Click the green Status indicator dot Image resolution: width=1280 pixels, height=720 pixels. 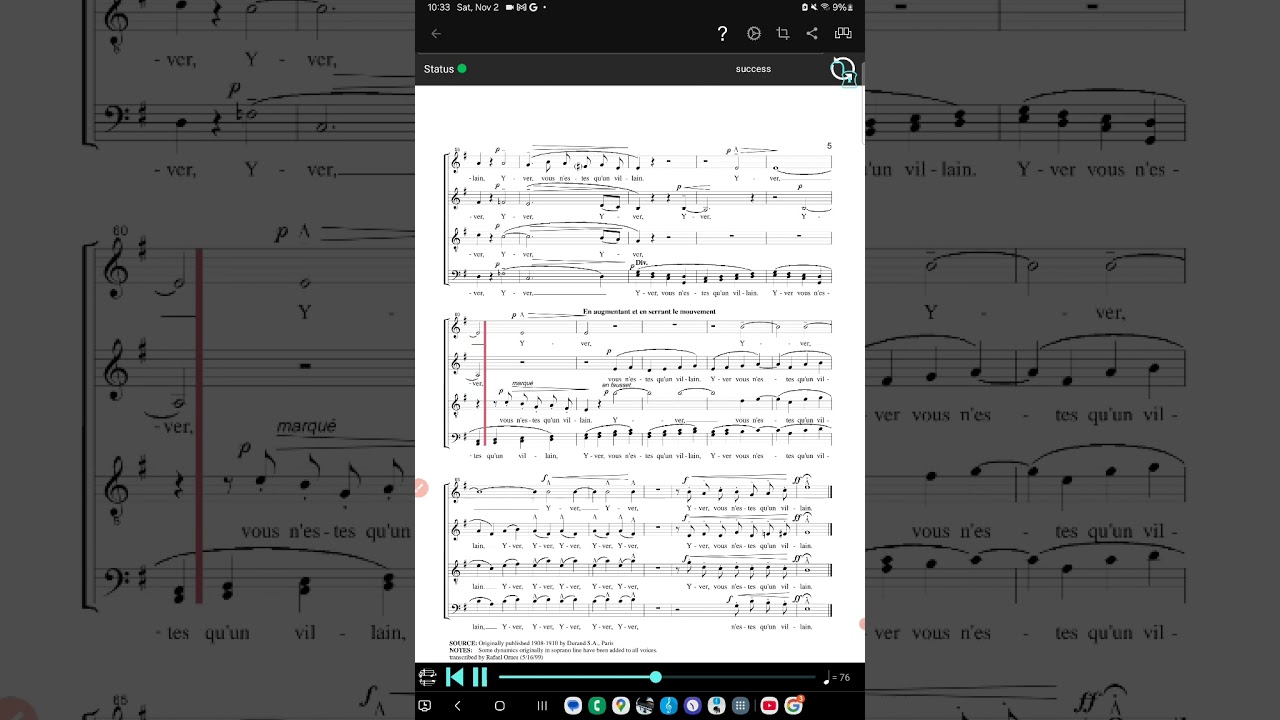click(462, 69)
